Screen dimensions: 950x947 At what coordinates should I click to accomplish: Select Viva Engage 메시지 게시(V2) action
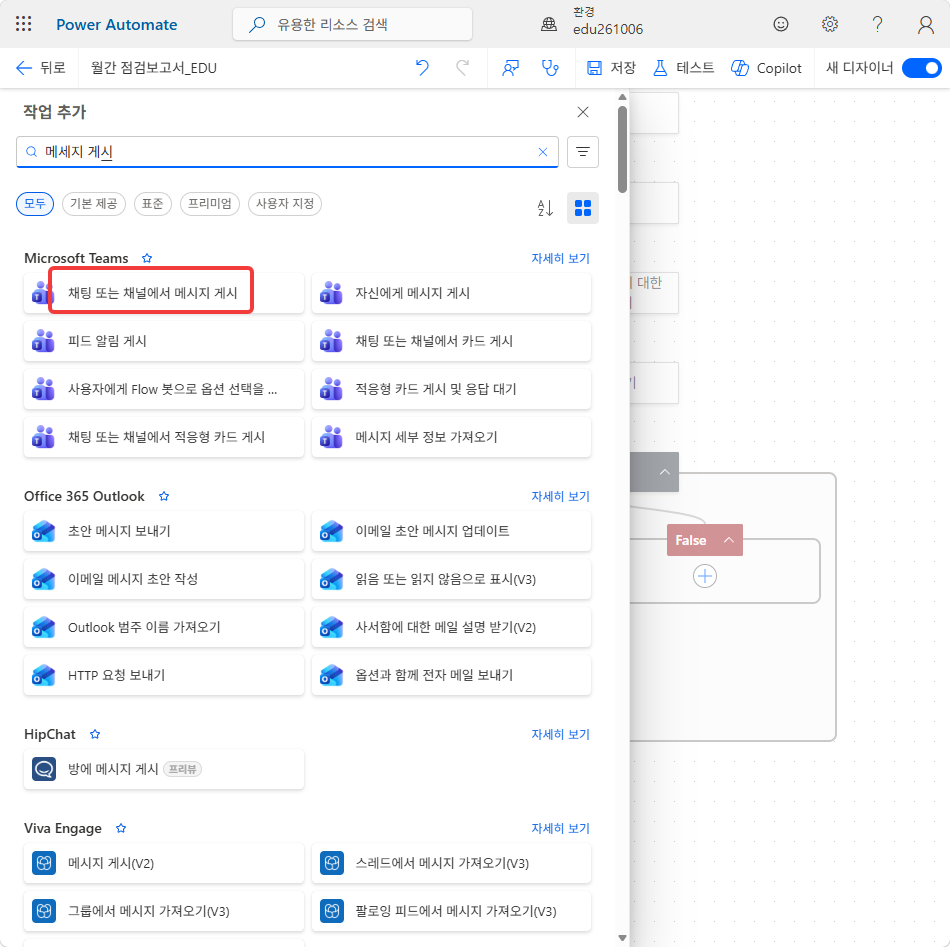pyautogui.click(x=164, y=863)
